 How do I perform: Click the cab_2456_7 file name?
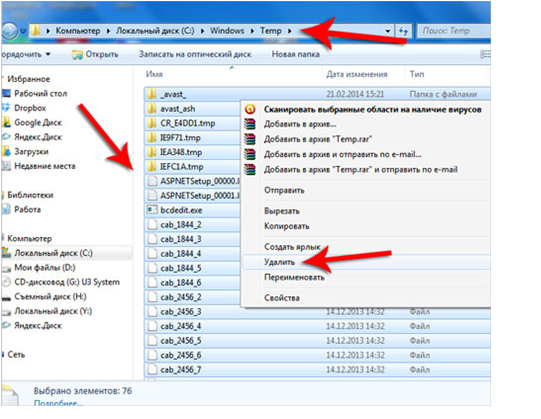point(181,370)
